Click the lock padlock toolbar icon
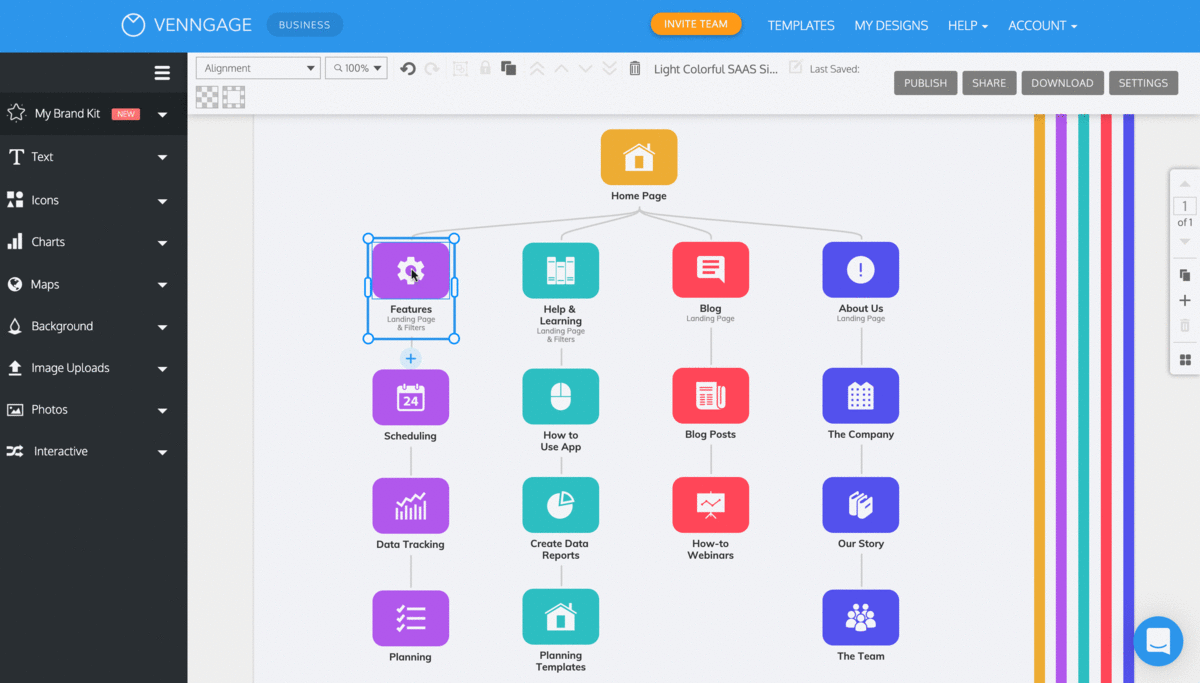The image size is (1200, 683). coord(485,68)
